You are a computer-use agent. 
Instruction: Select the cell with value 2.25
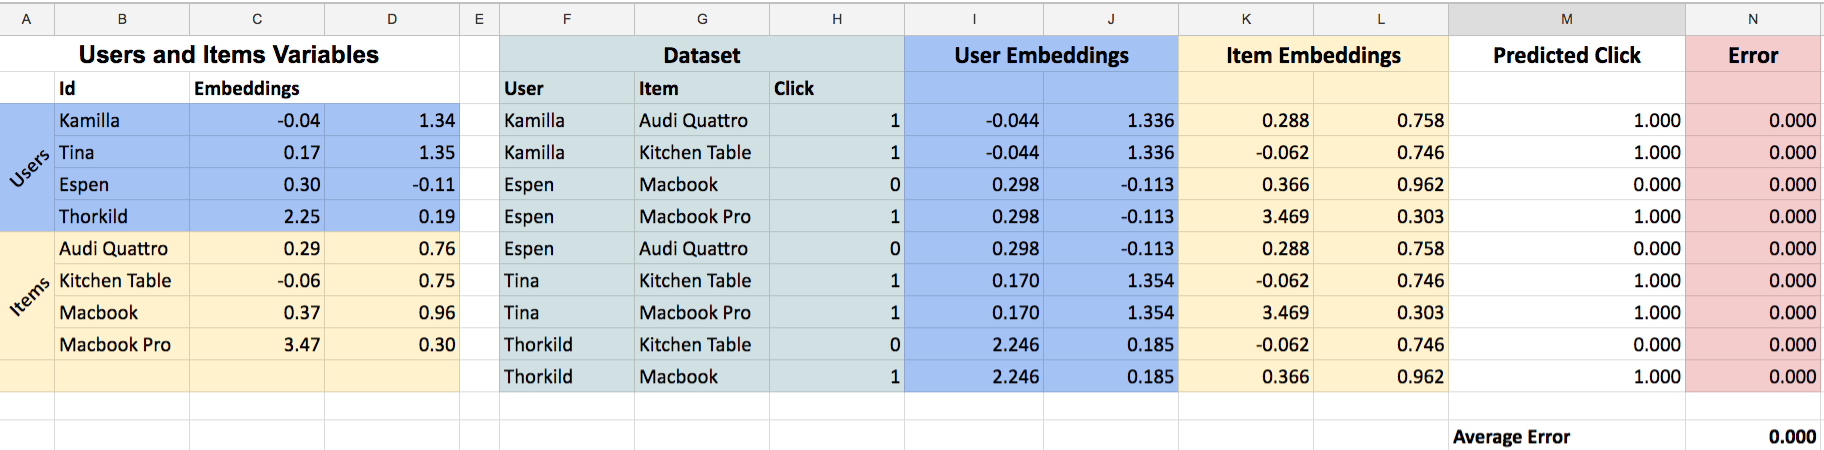pos(257,216)
